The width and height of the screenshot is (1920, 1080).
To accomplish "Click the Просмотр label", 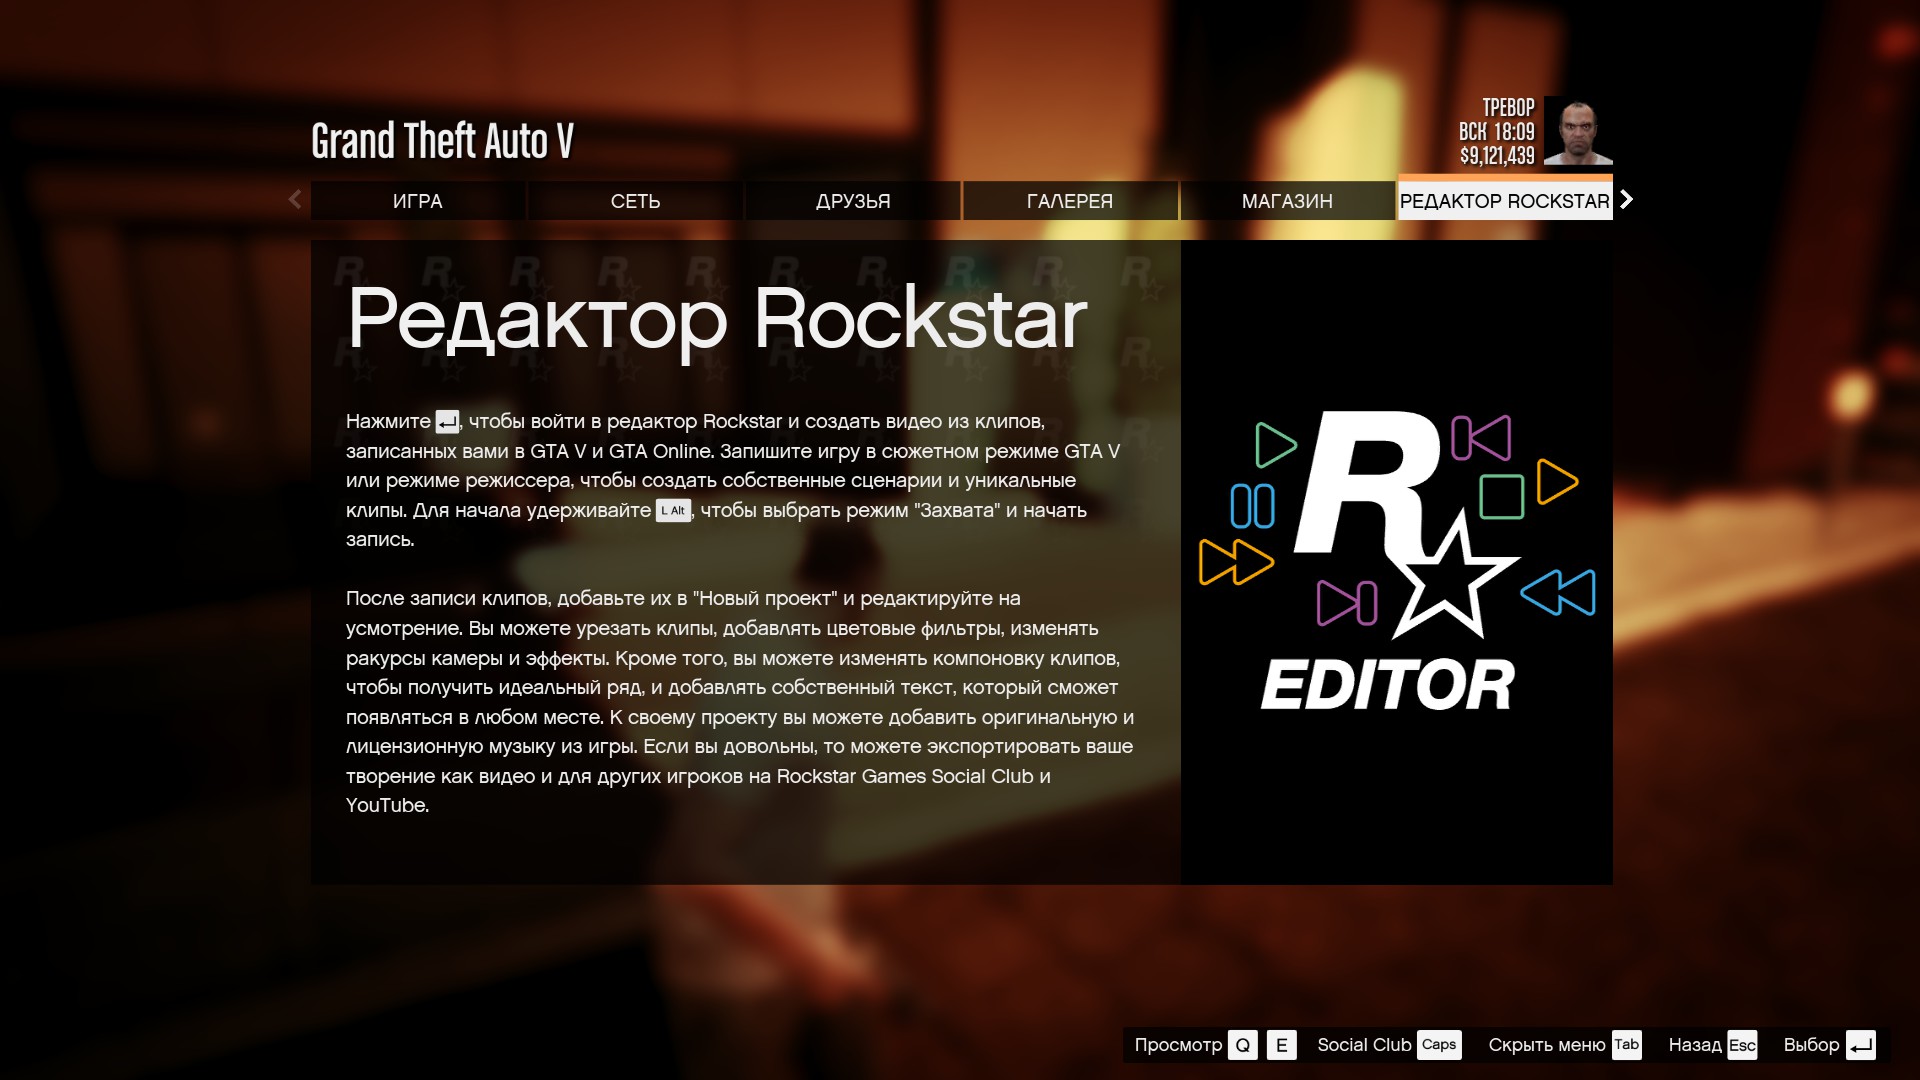I will coord(1178,1045).
